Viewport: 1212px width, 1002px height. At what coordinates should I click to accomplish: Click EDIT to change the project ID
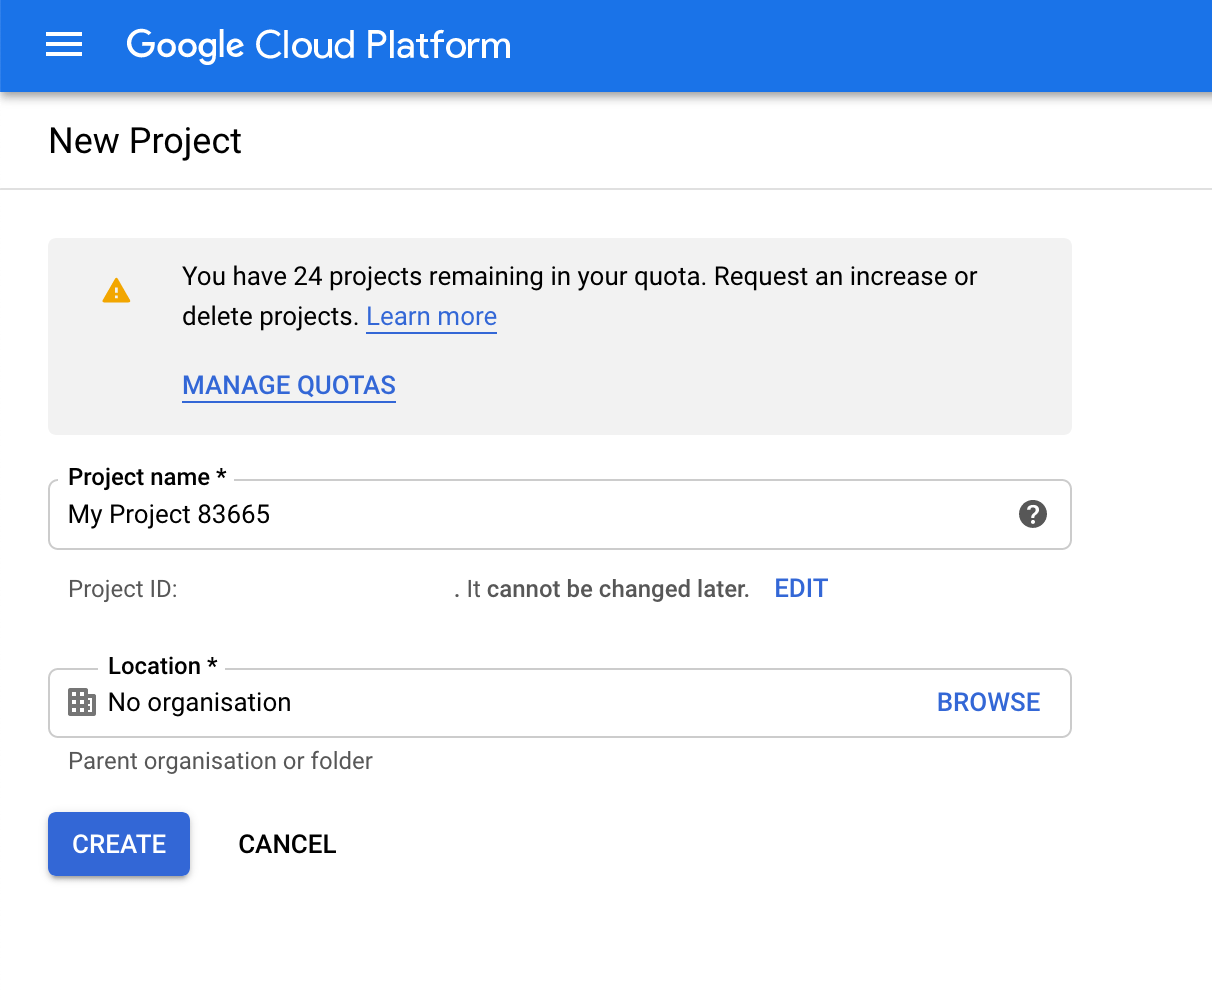pyautogui.click(x=800, y=588)
